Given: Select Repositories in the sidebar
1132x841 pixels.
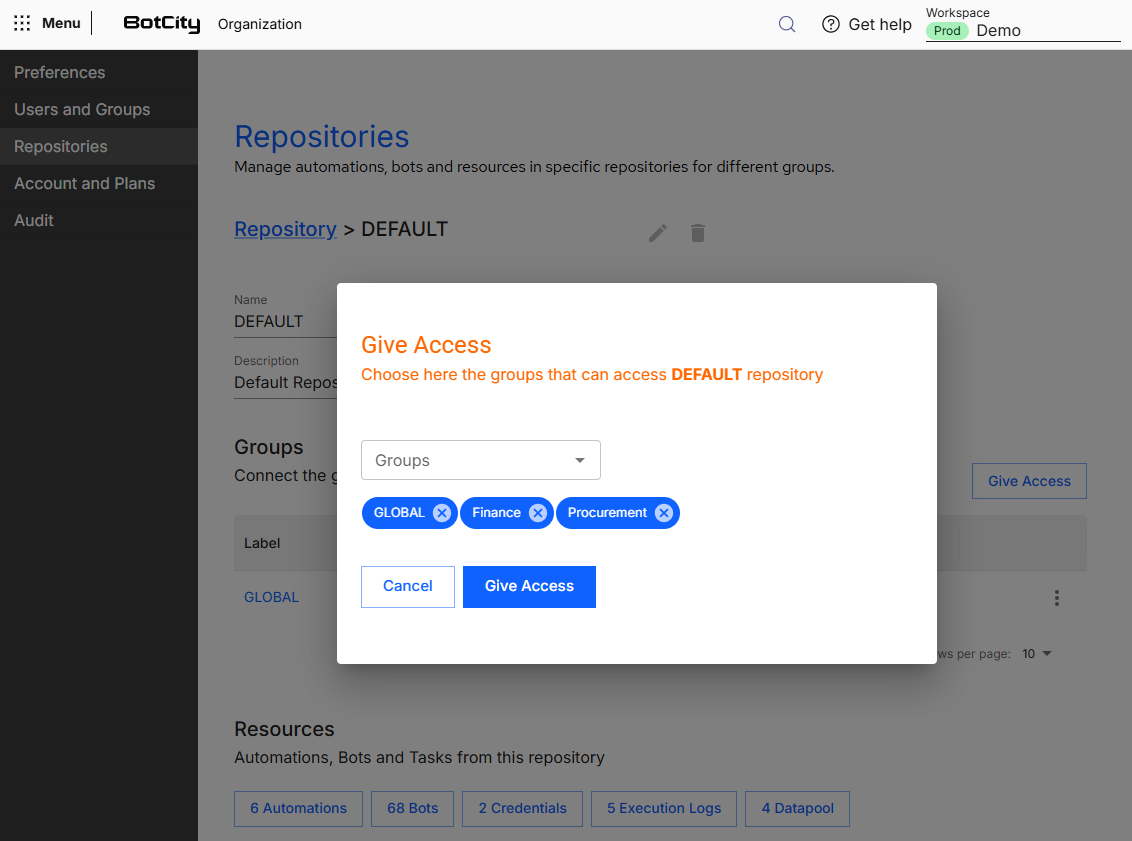Looking at the screenshot, I should point(99,147).
